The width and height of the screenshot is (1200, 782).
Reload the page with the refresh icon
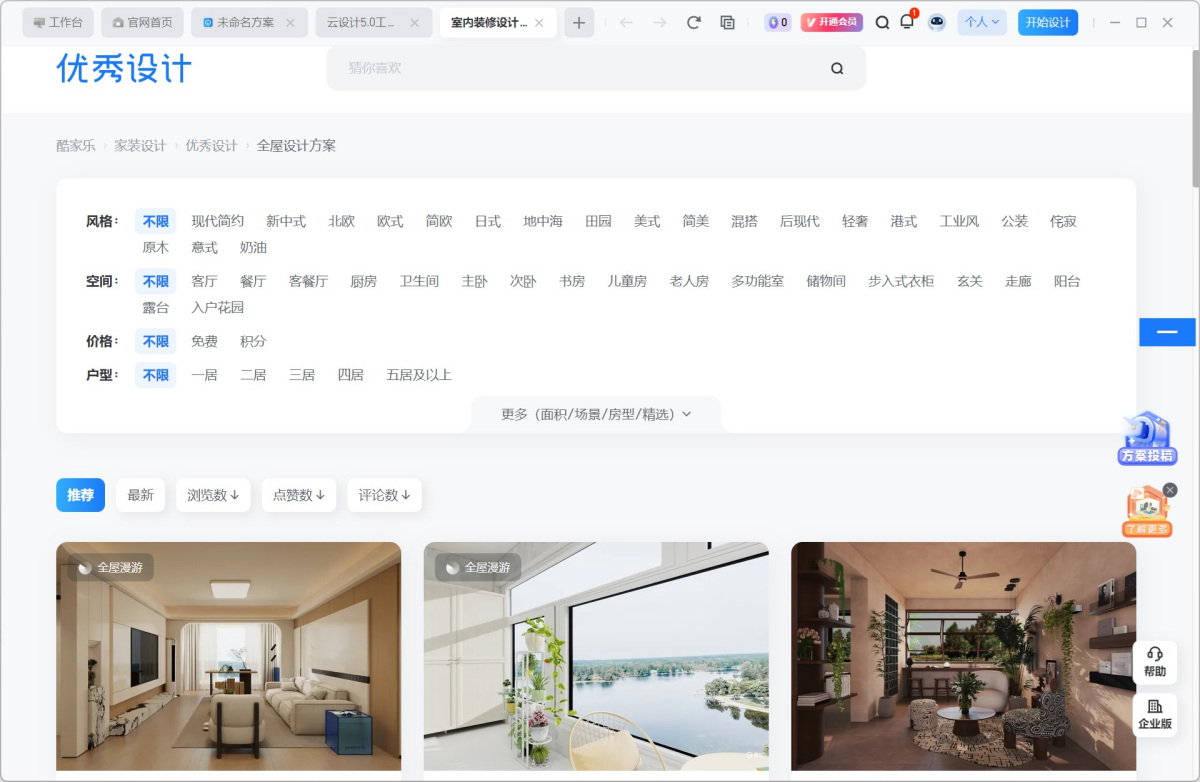coord(694,22)
